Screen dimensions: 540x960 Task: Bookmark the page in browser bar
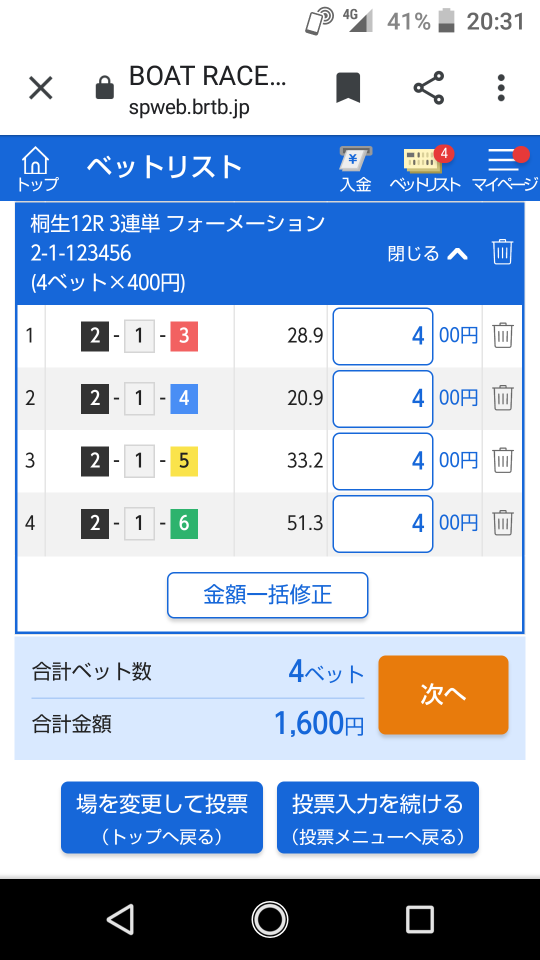coord(348,88)
